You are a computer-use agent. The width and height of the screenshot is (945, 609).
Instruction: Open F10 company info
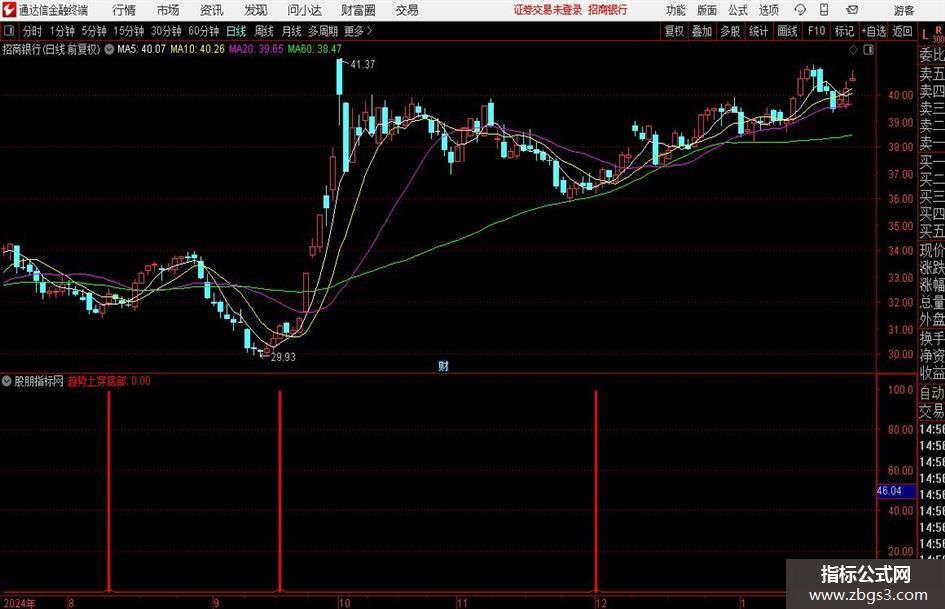tap(816, 31)
